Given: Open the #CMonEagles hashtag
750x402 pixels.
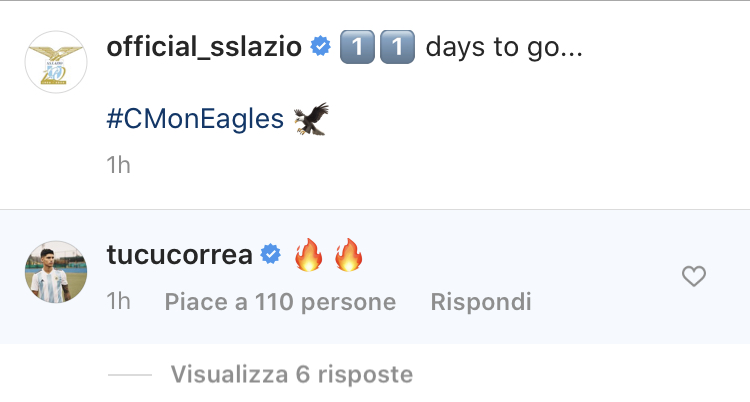Looking at the screenshot, I should 195,119.
